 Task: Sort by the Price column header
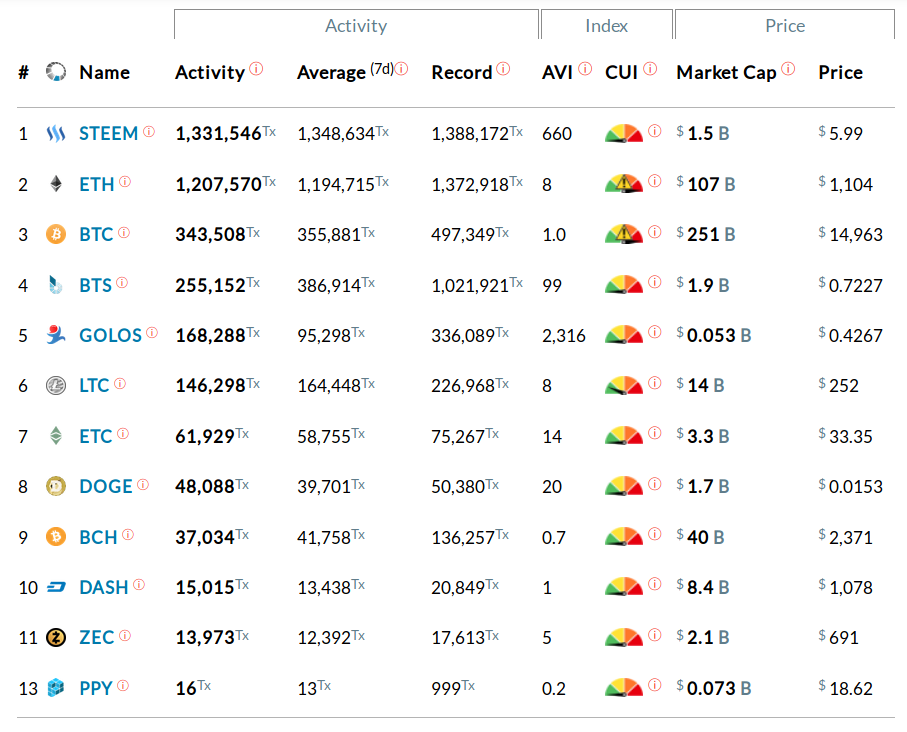pos(840,72)
